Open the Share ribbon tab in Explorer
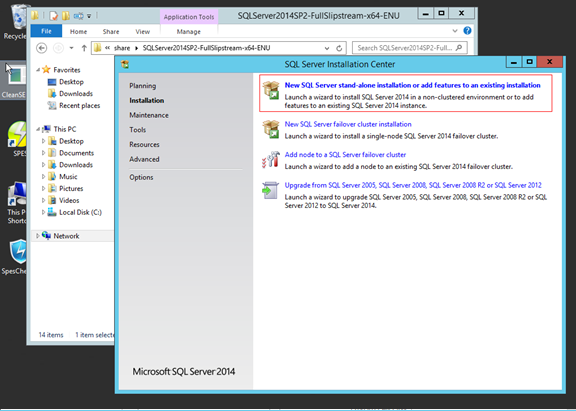Screen dimensions: 576x411 pyautogui.click(x=111, y=32)
